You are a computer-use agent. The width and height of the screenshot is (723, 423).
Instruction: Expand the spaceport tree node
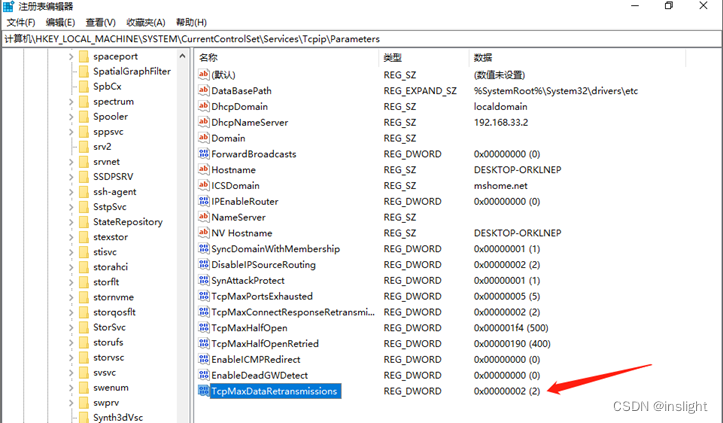pos(71,56)
